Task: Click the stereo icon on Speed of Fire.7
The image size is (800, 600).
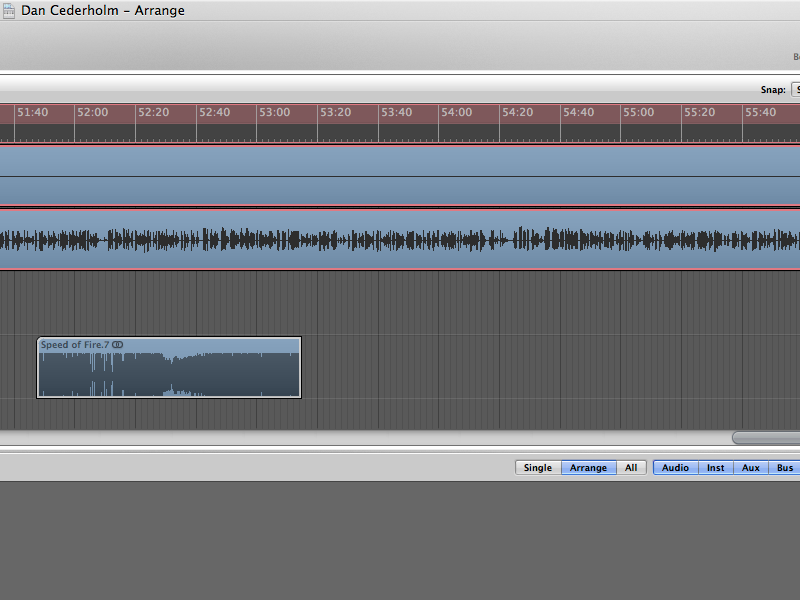Action: coord(118,345)
